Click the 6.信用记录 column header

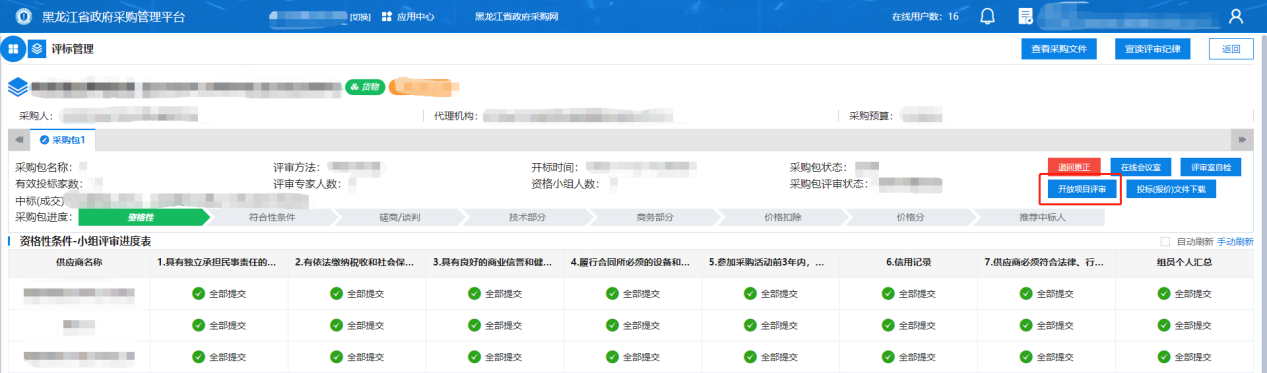[x=909, y=262]
